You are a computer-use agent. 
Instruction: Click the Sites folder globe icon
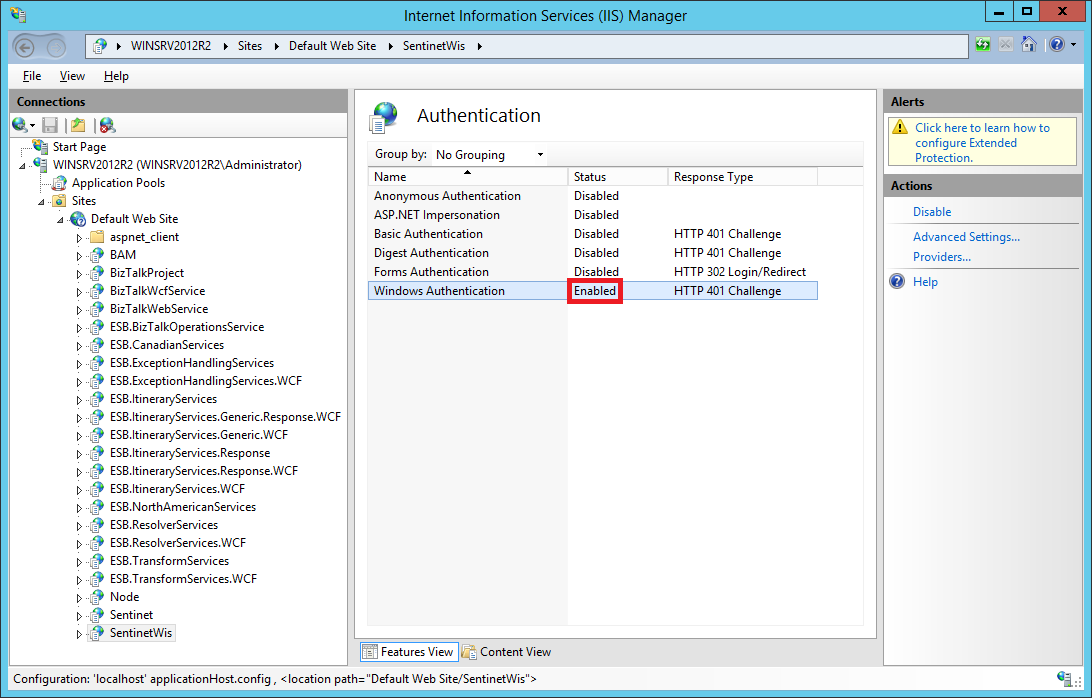(60, 201)
